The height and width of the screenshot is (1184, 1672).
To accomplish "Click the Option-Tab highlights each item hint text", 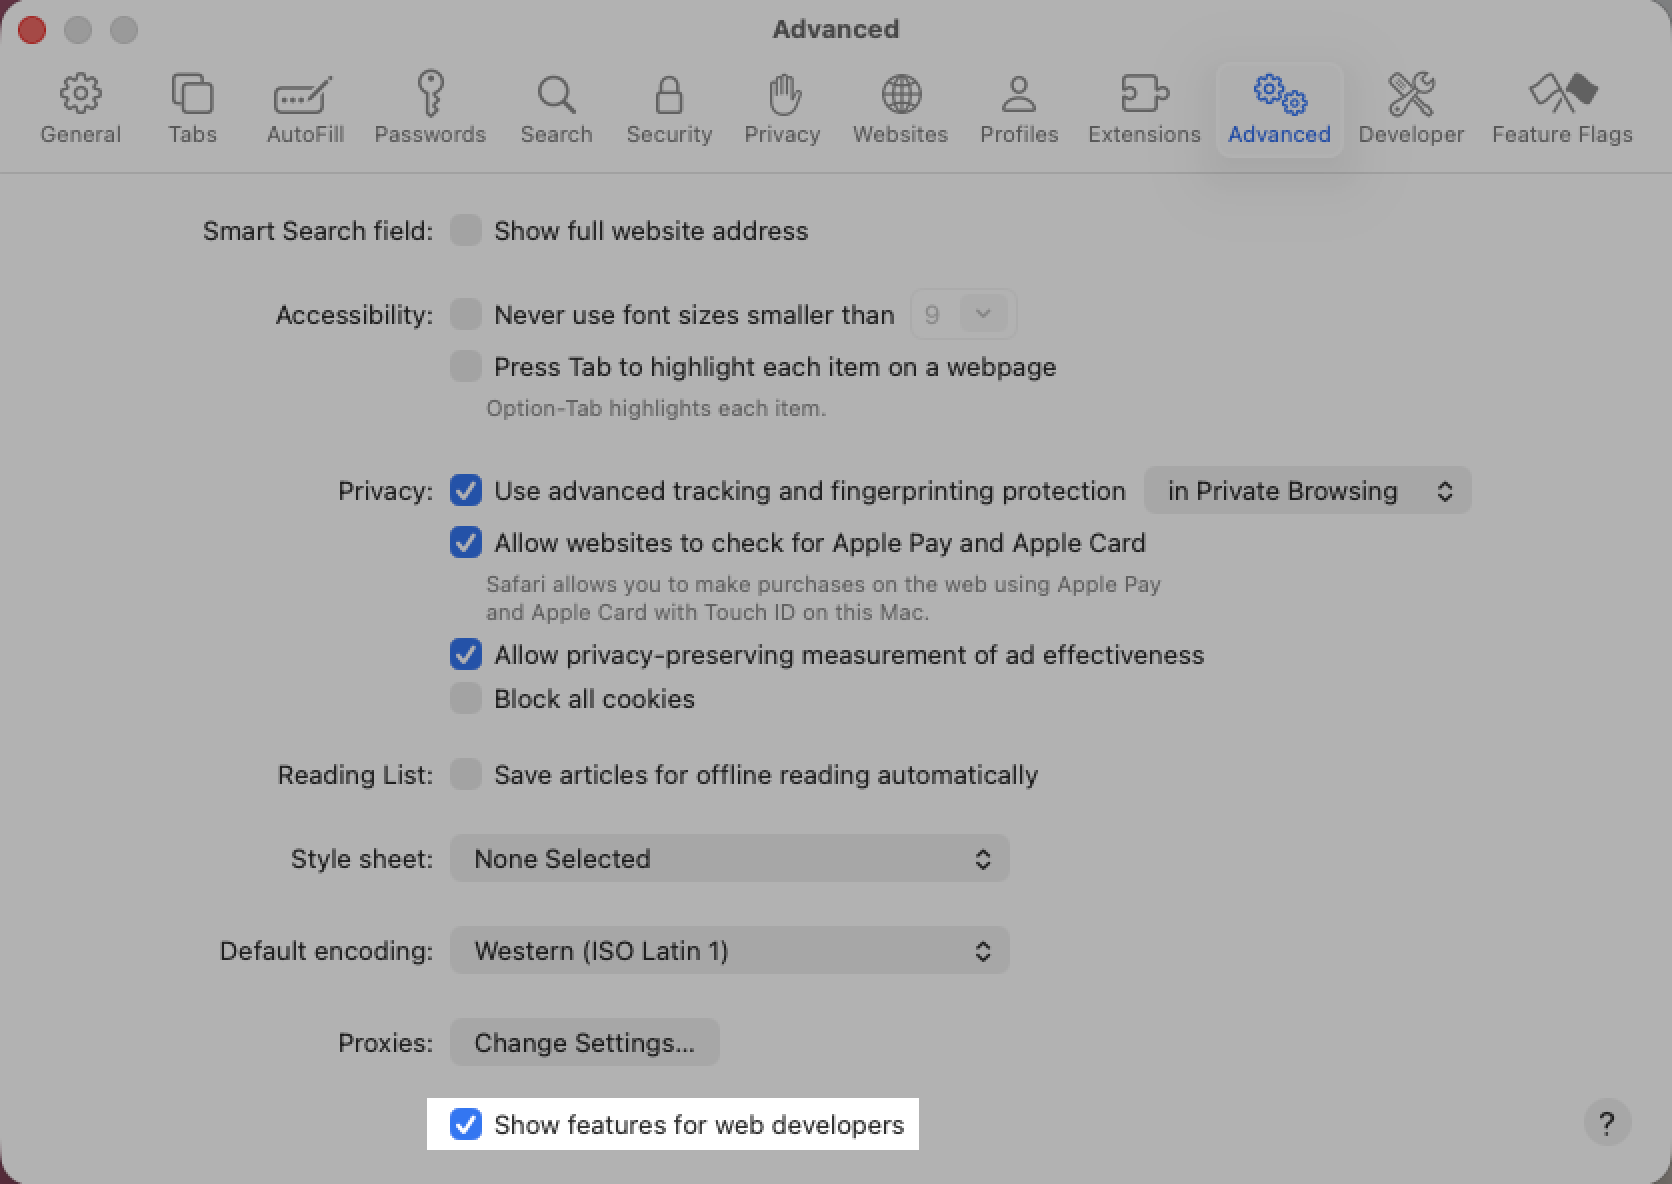I will click(656, 409).
